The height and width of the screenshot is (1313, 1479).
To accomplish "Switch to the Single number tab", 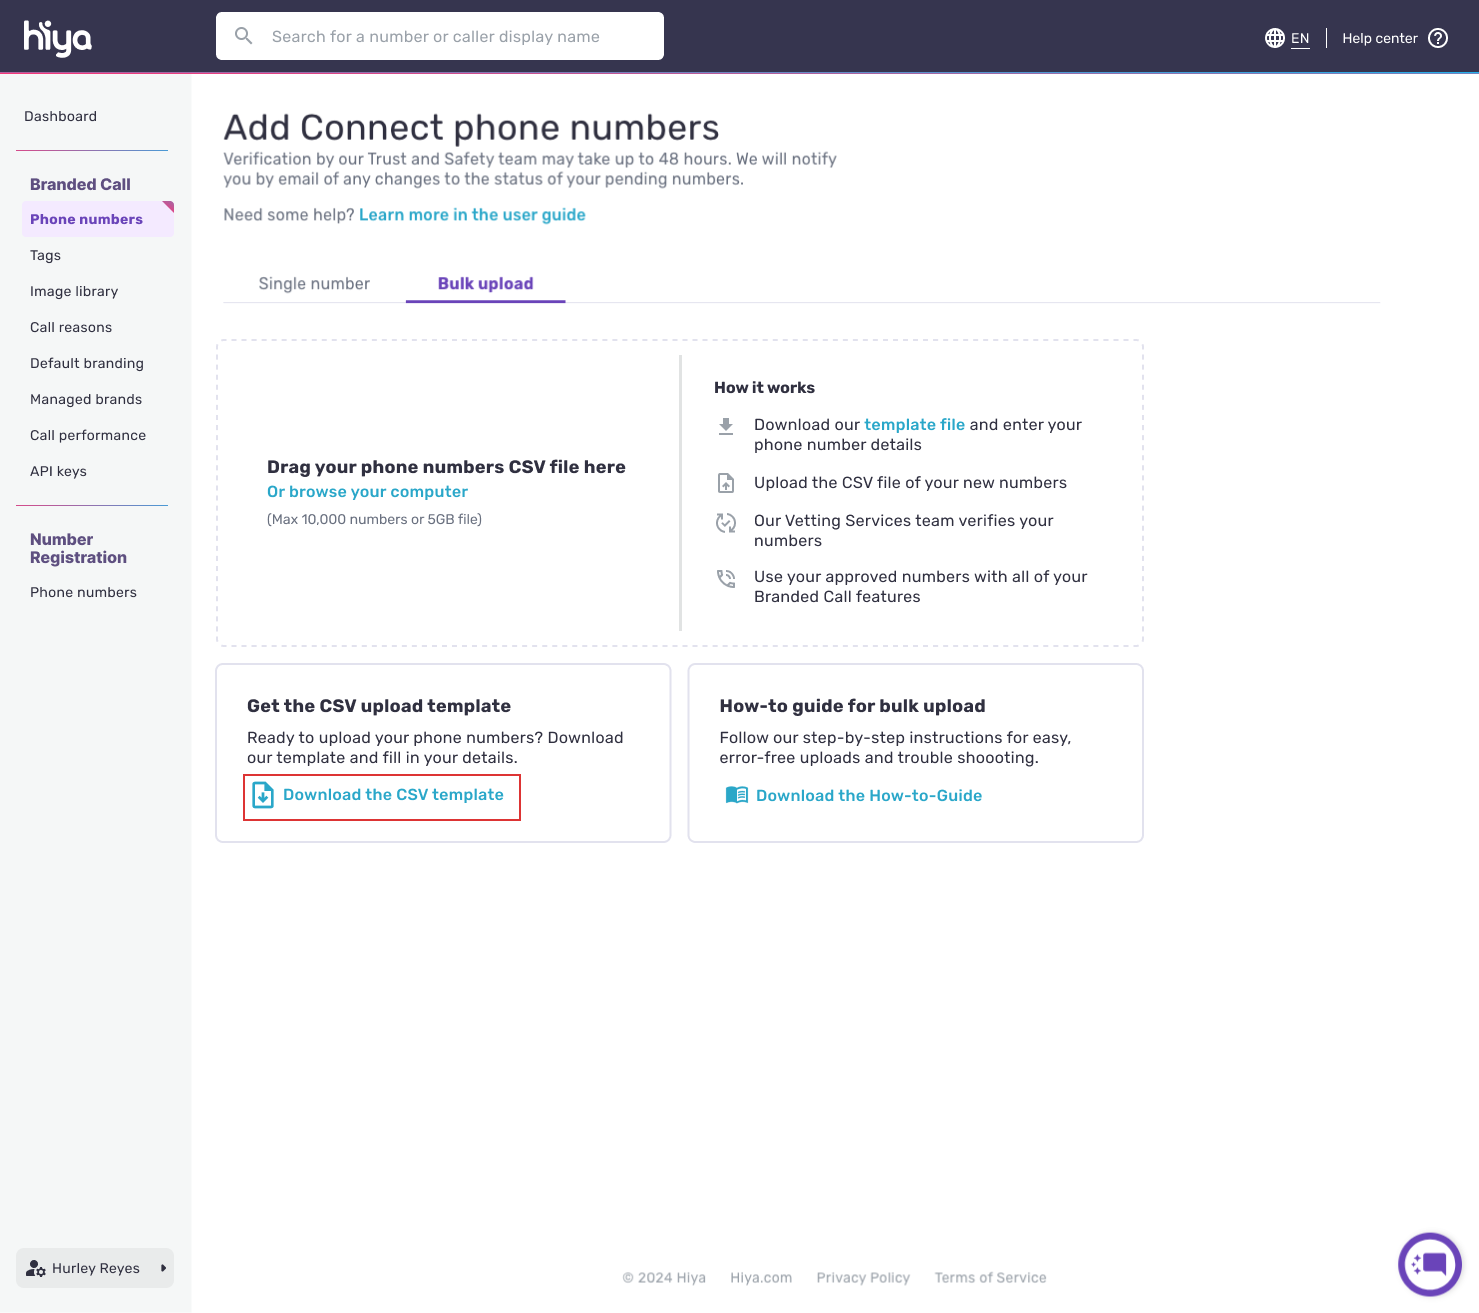I will point(314,284).
